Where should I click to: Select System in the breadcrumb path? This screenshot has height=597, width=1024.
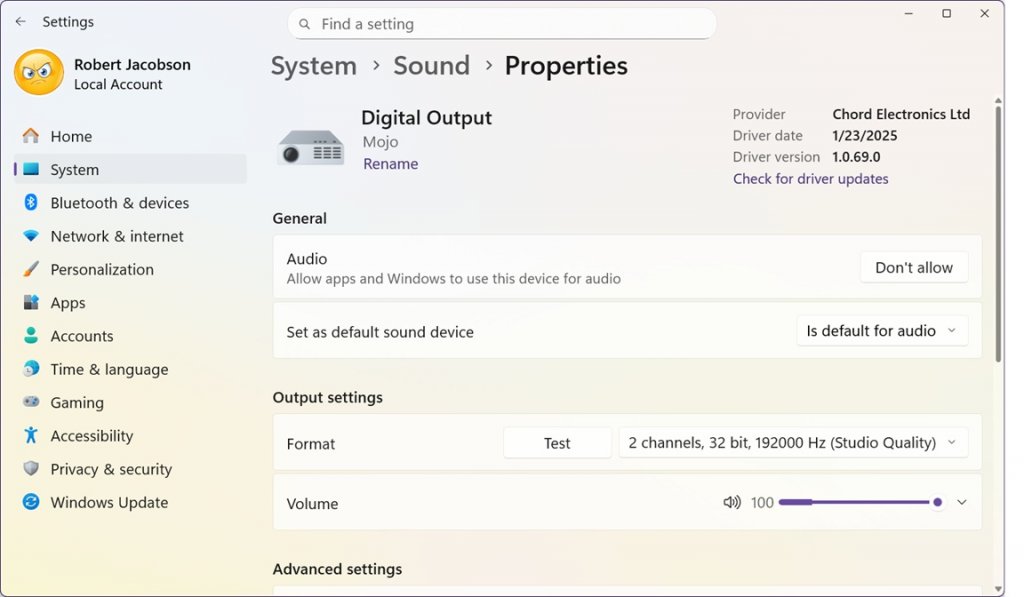pos(313,65)
